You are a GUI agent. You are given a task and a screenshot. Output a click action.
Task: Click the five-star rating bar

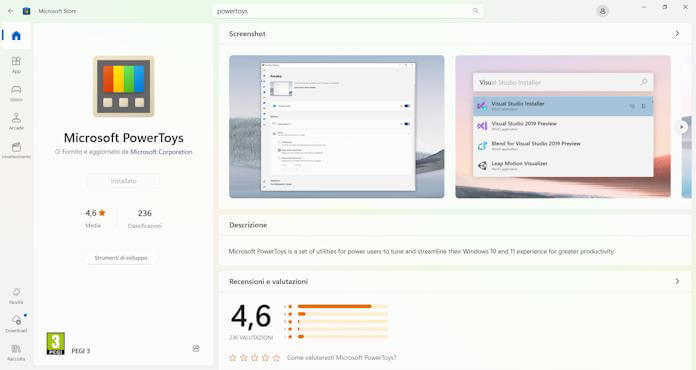tap(343, 306)
